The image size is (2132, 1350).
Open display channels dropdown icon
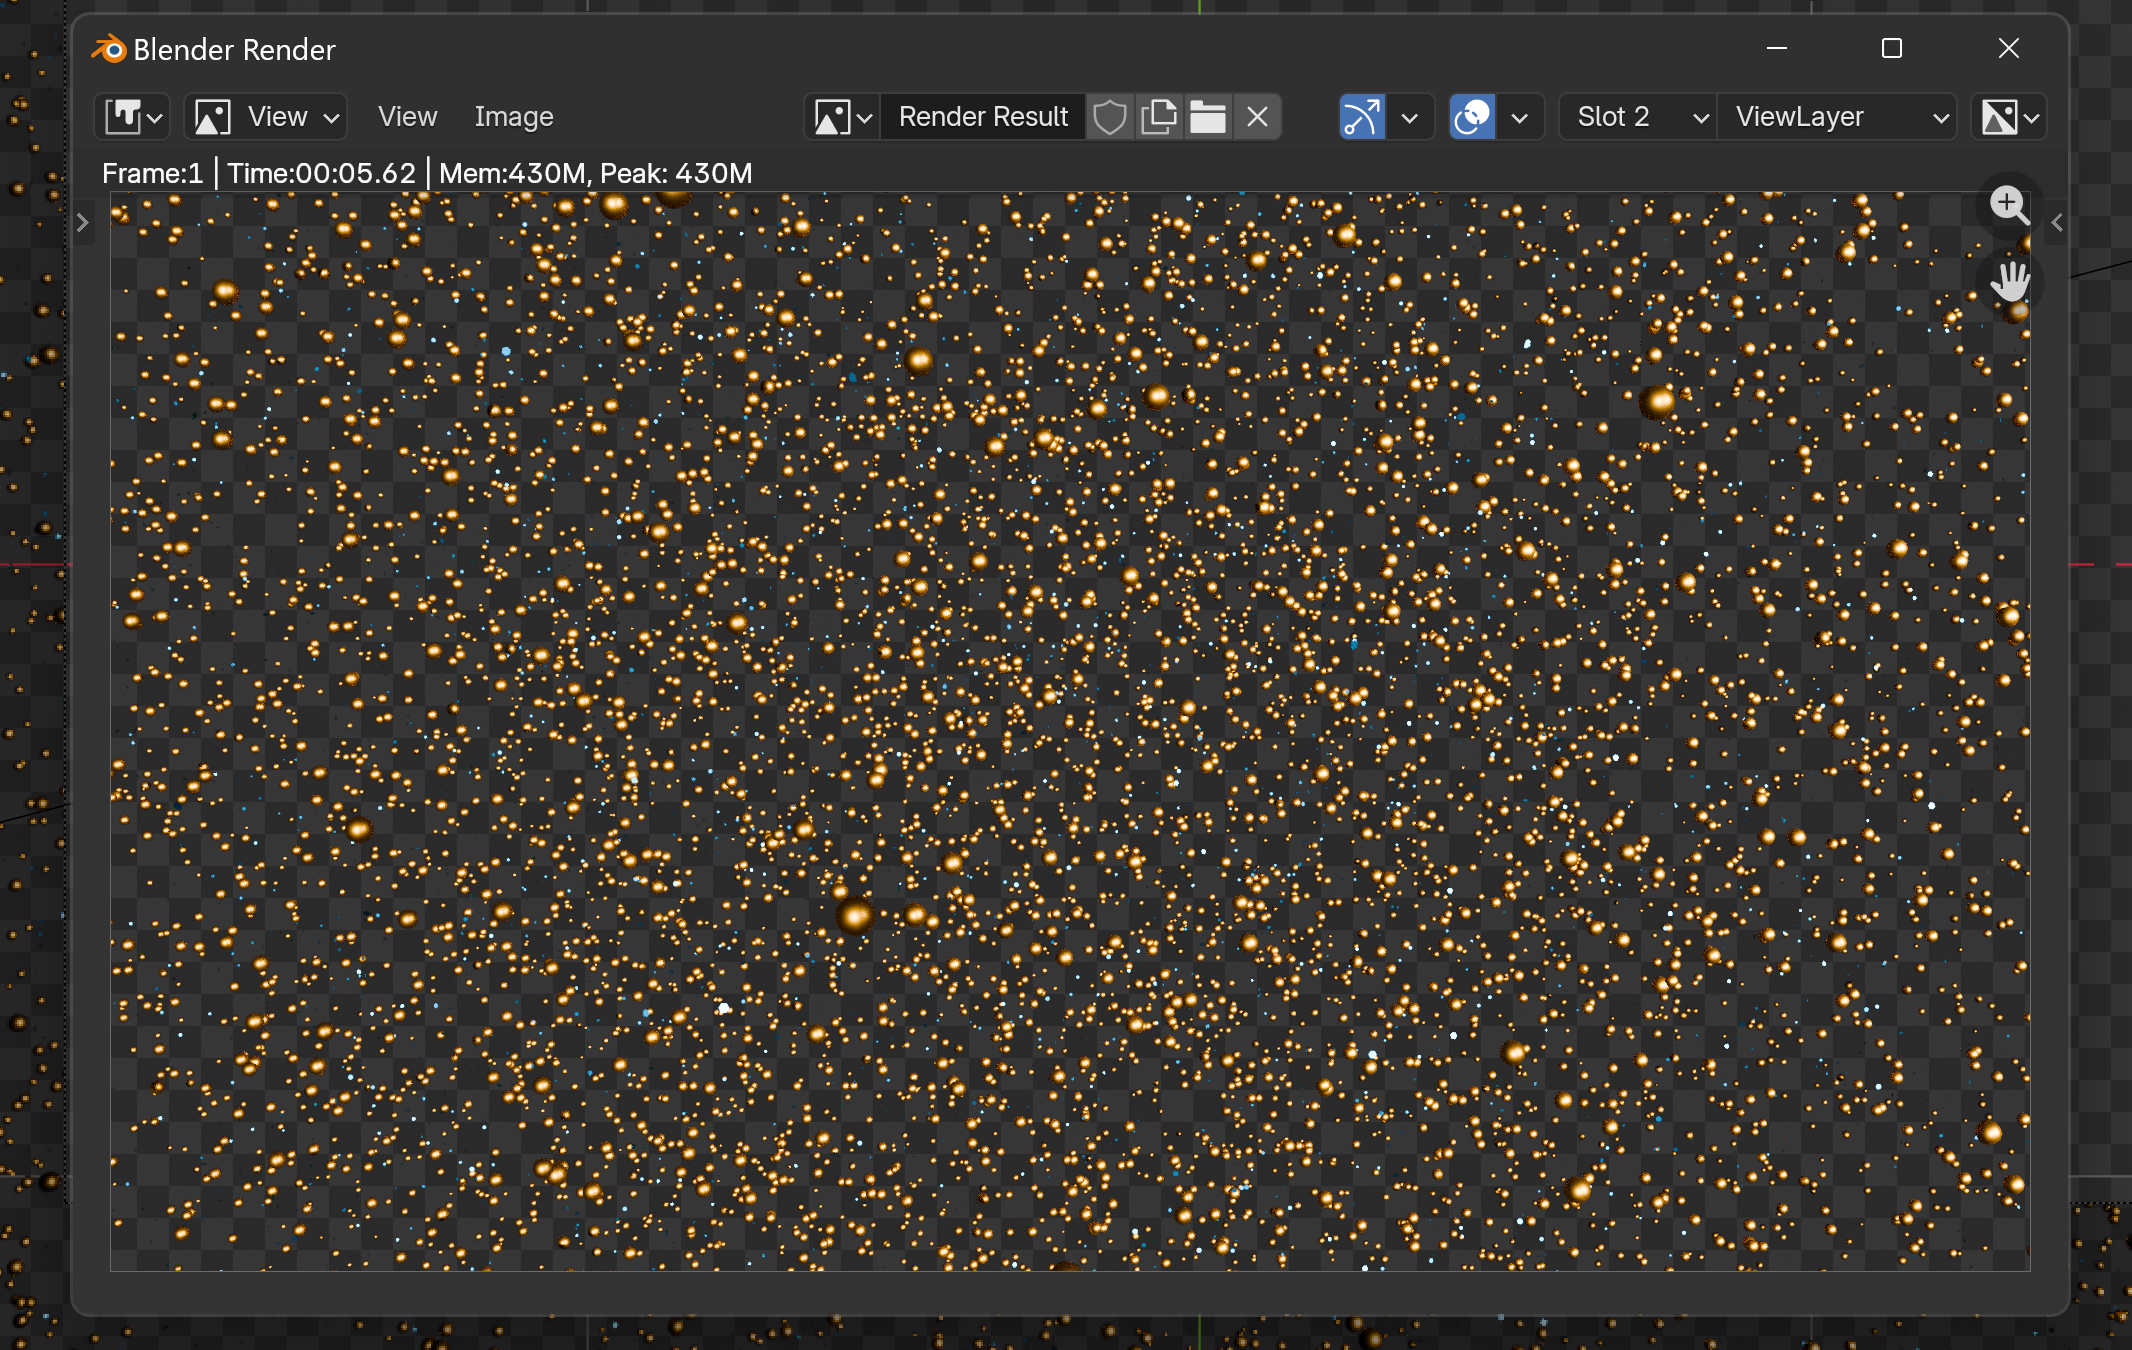point(2009,117)
